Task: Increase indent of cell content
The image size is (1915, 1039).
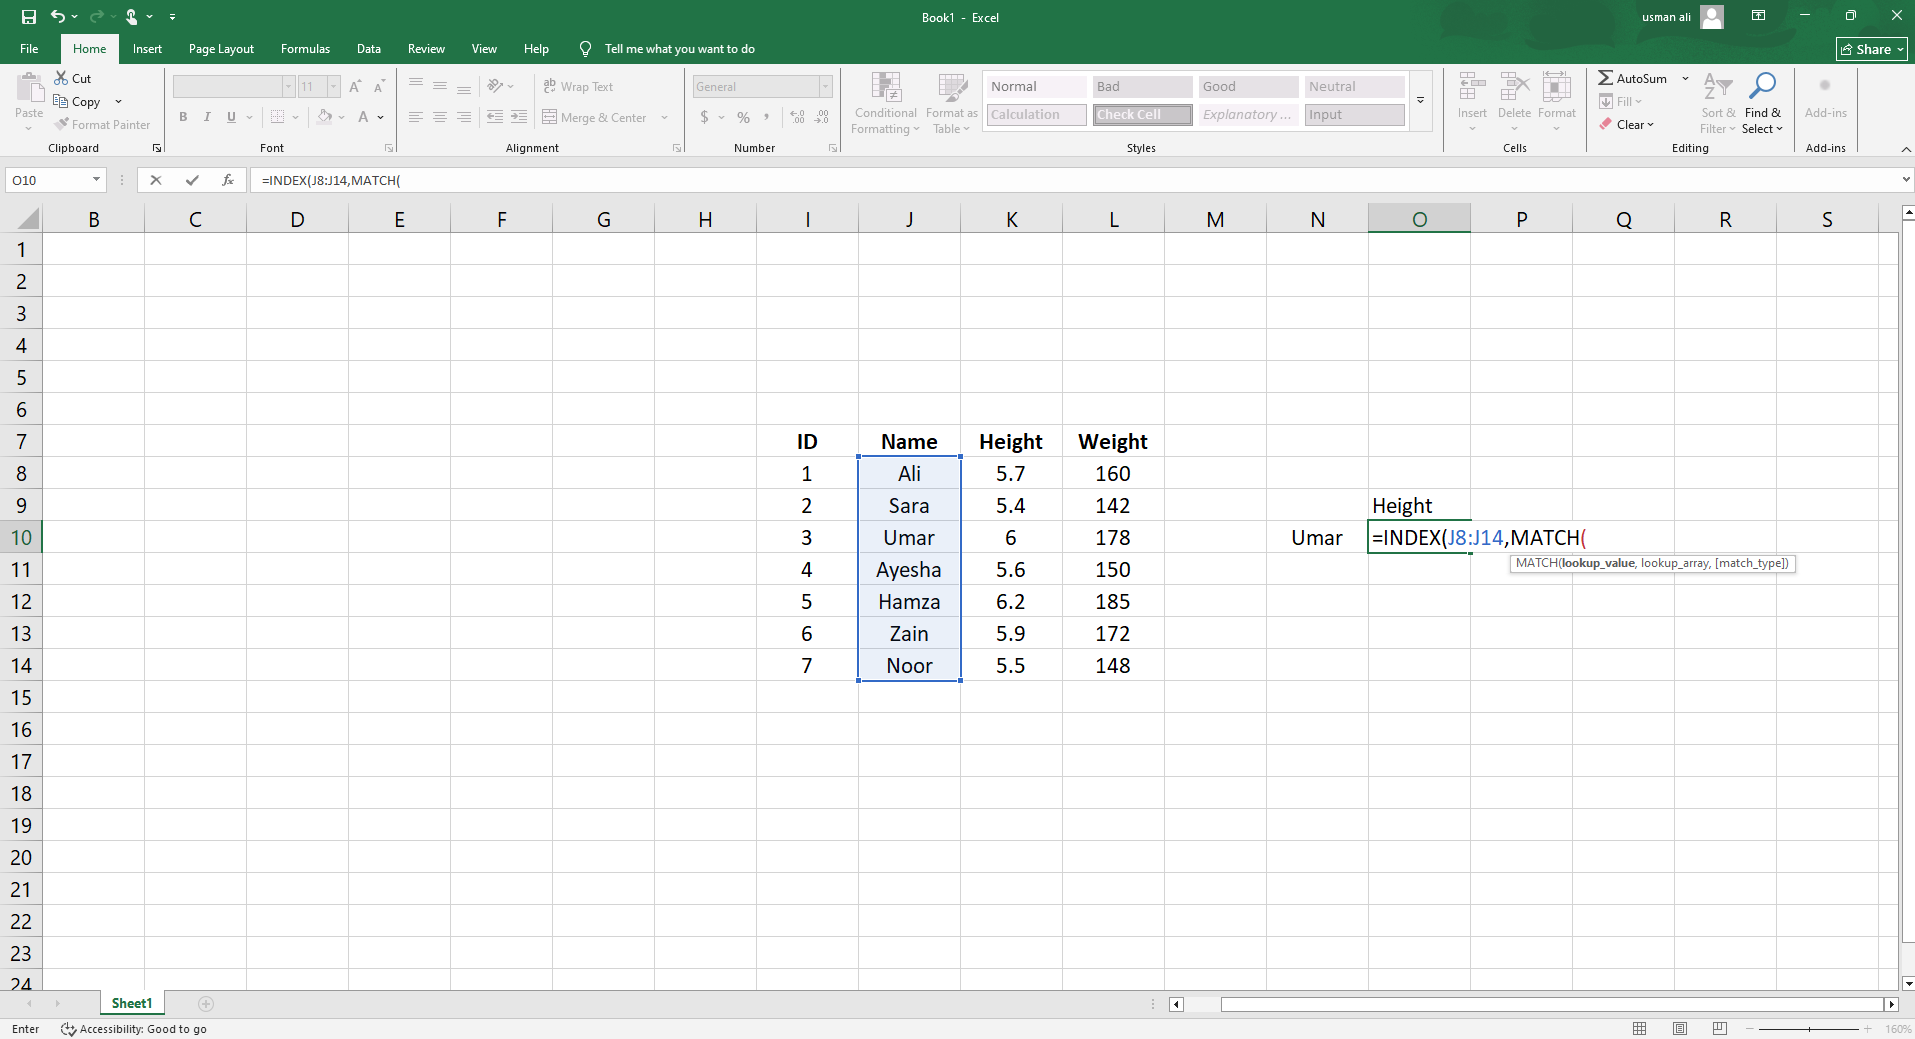Action: (519, 117)
